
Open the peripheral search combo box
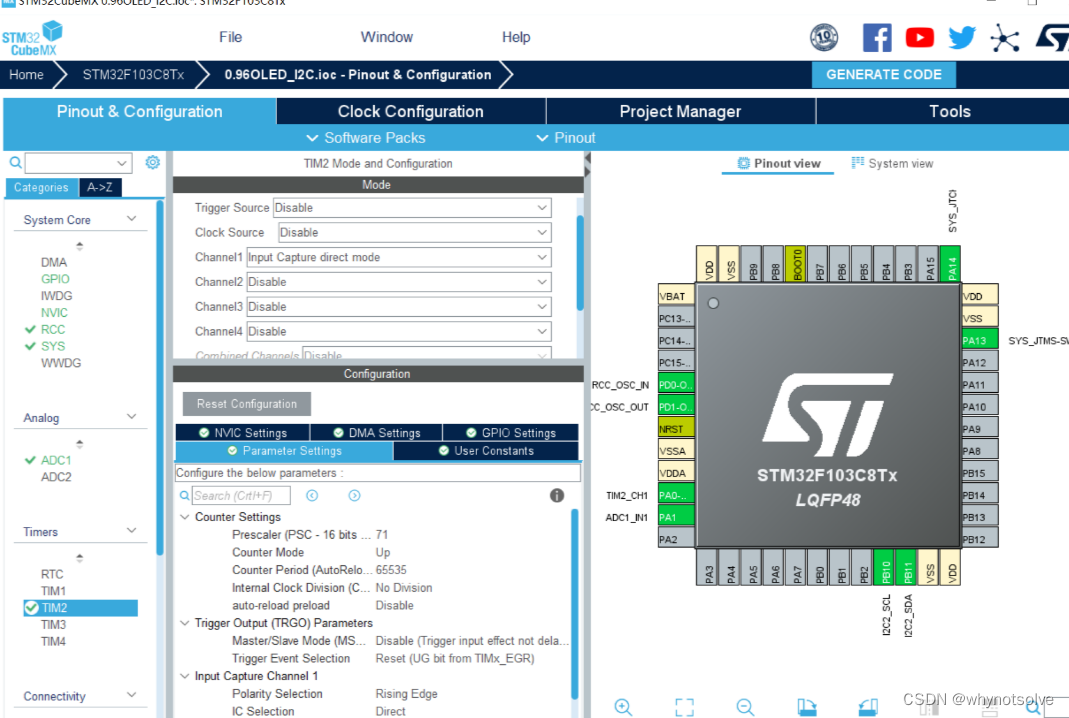tap(78, 163)
